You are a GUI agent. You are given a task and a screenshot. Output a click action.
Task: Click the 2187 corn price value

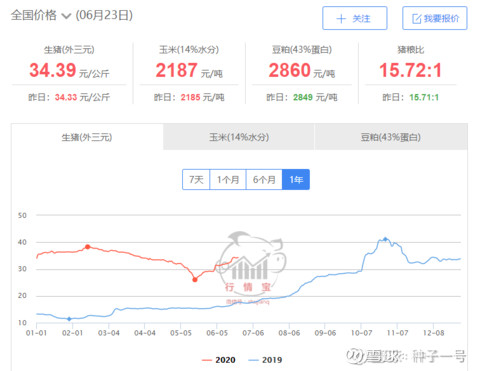coord(176,70)
